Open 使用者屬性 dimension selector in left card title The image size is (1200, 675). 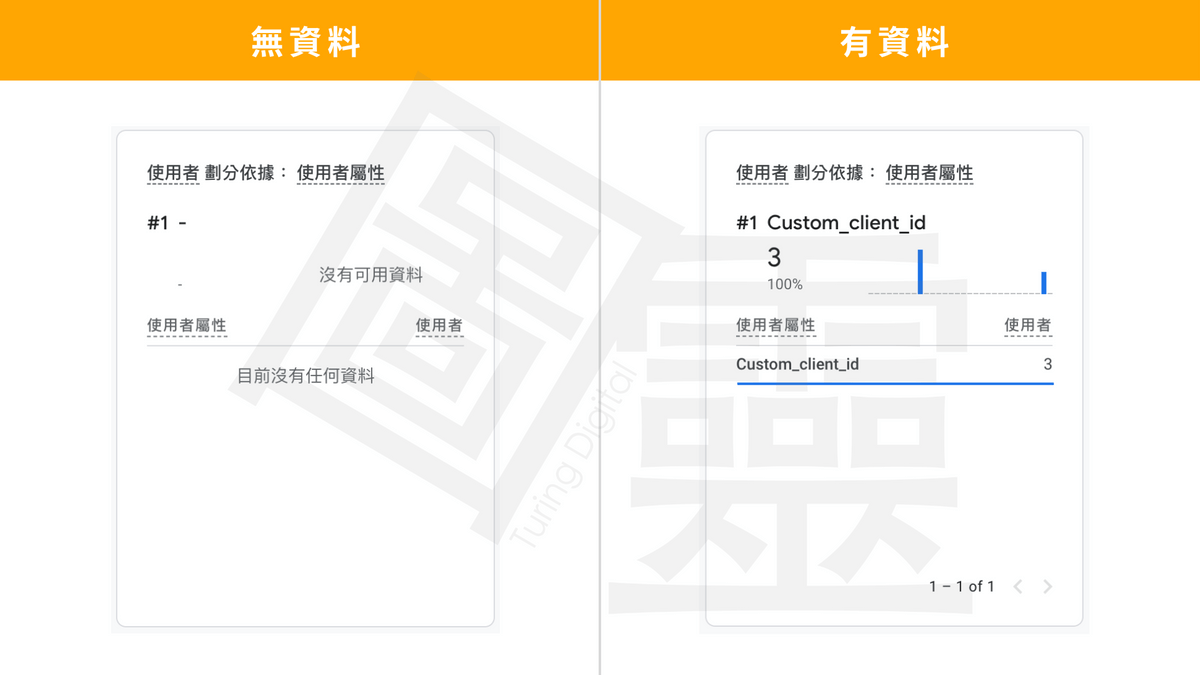coord(341,173)
